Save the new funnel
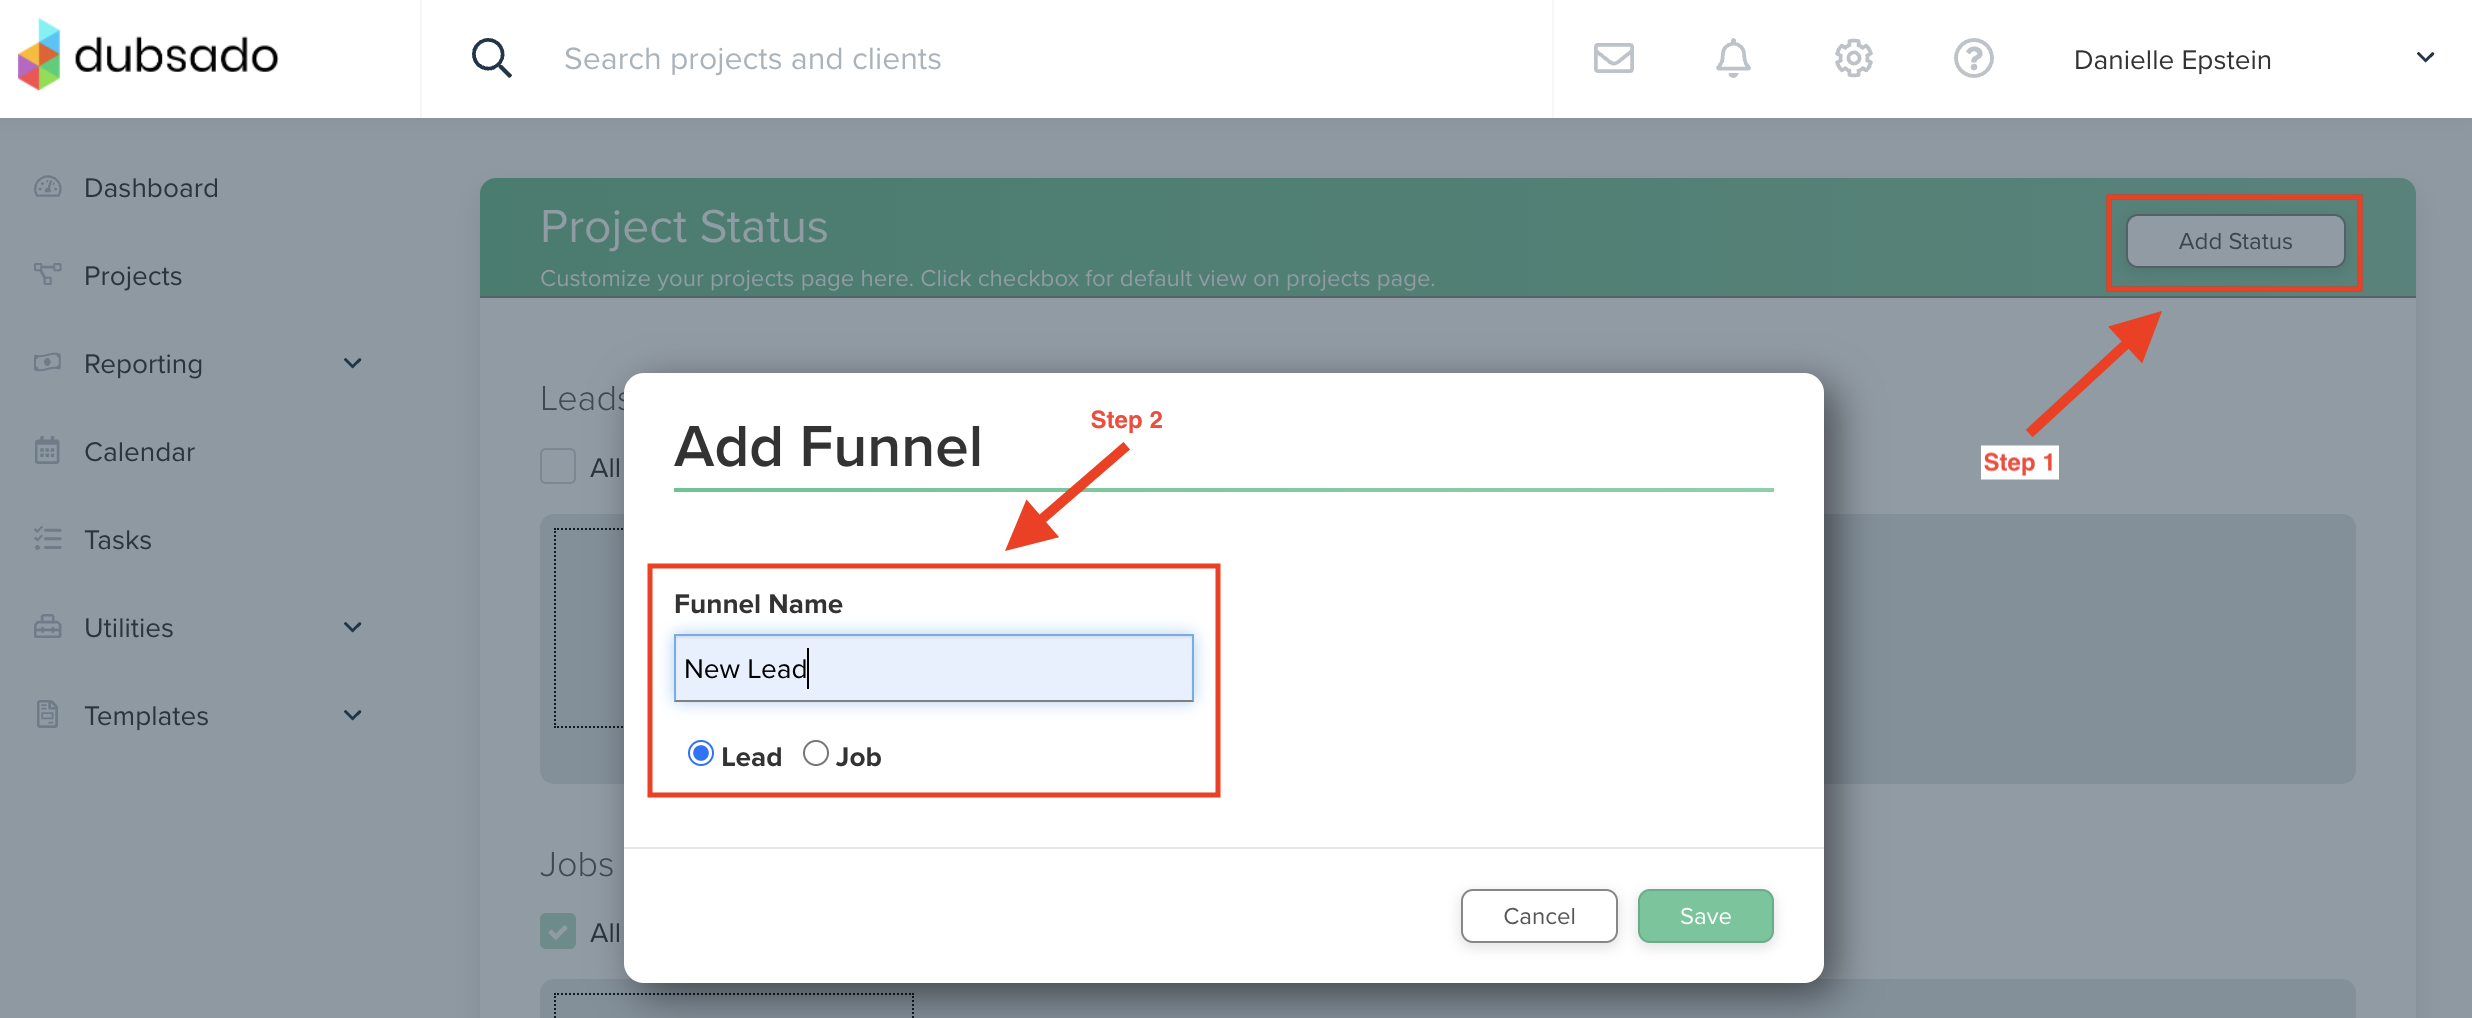The image size is (2472, 1018). pos(1705,916)
